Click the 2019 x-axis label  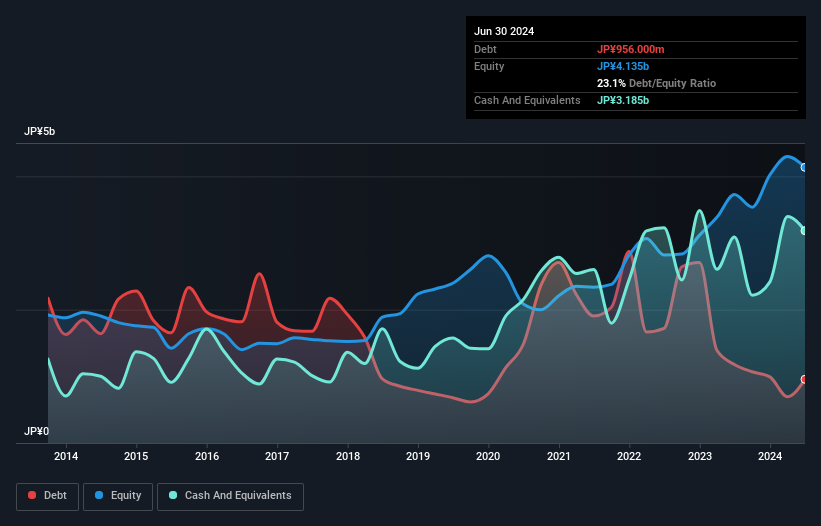click(418, 456)
